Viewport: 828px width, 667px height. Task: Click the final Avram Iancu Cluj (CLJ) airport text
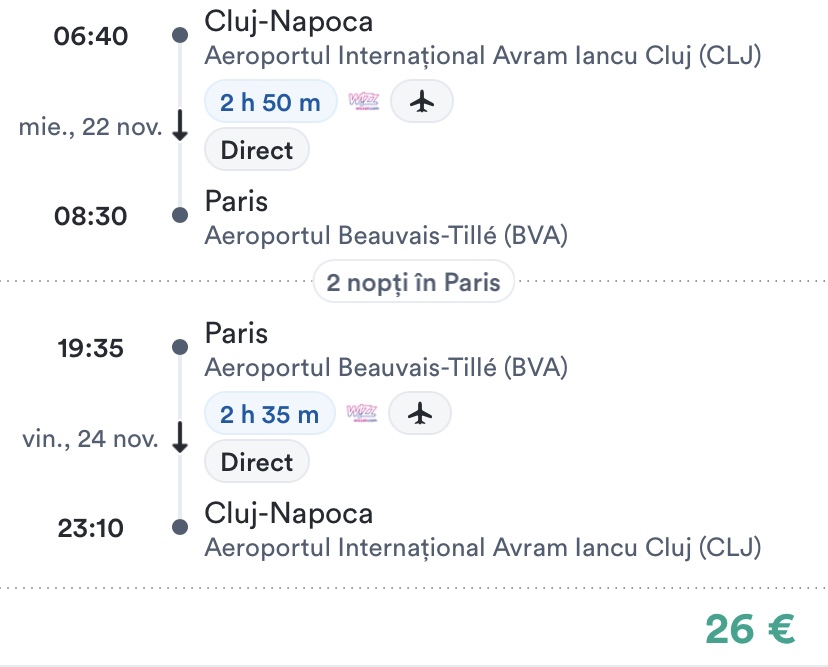483,548
